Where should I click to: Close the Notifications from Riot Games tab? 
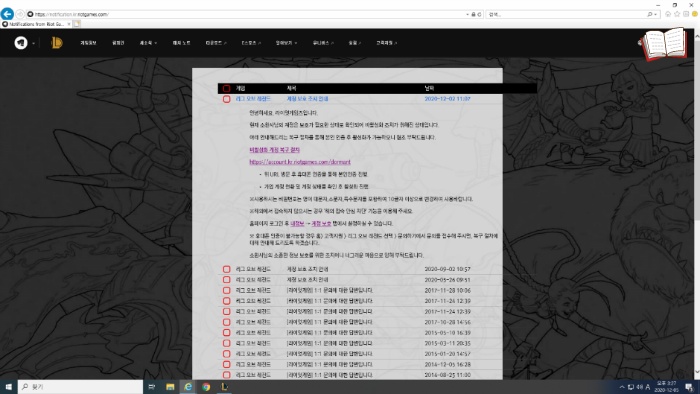tap(69, 24)
